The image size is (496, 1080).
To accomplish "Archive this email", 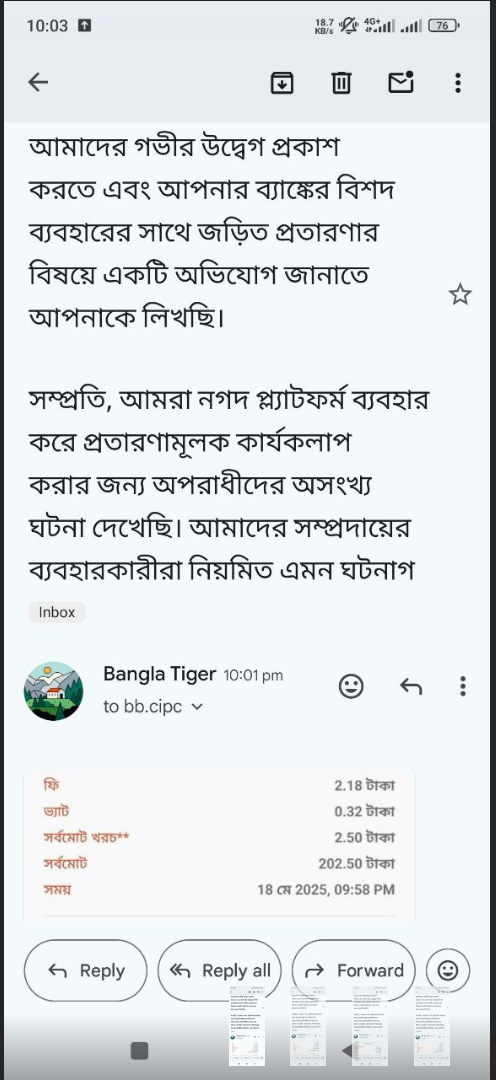I will [282, 83].
